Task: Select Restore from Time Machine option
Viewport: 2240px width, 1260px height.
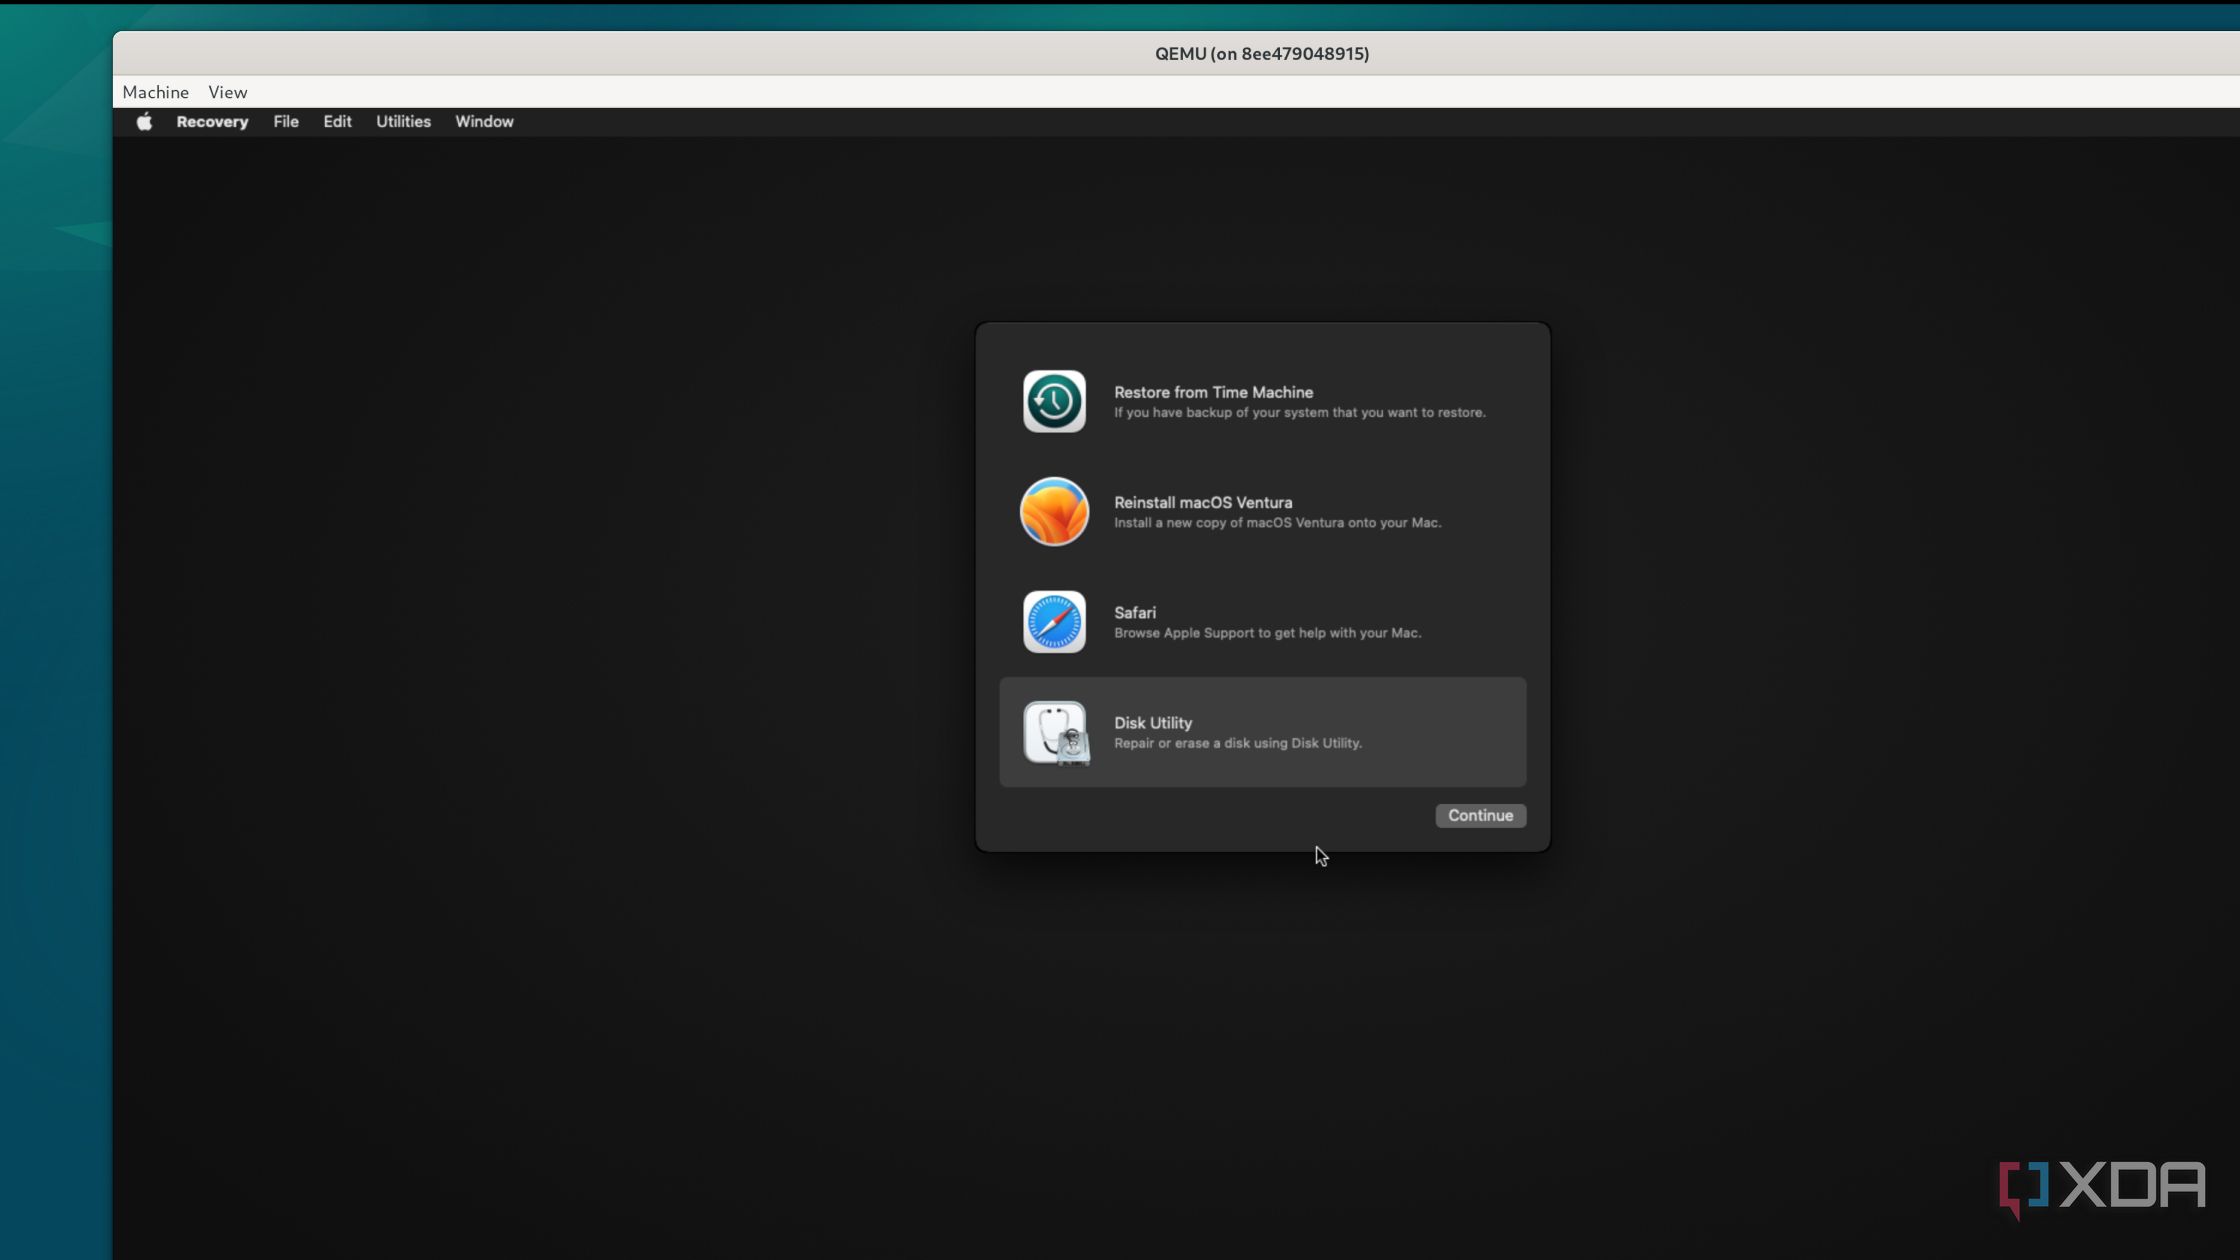Action: (x=1213, y=392)
